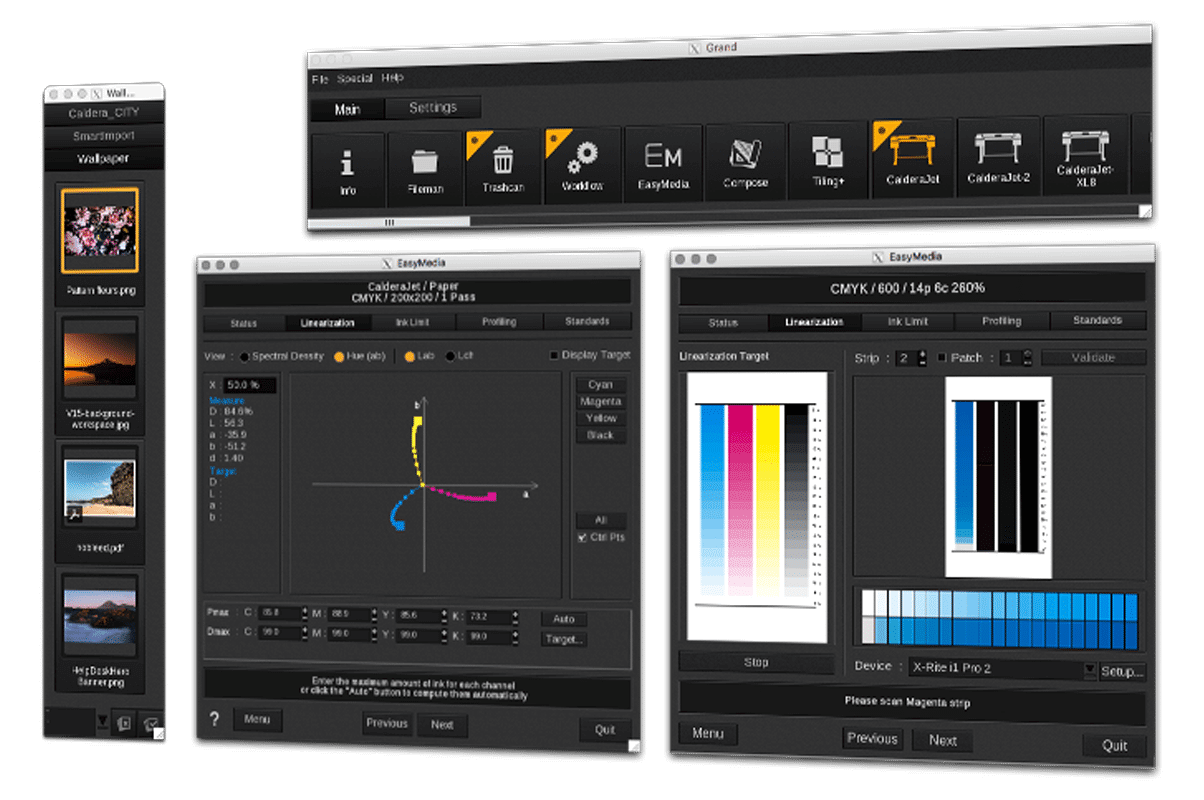Select the Spectral Density radio option
1204x800 pixels.
click(x=244, y=356)
